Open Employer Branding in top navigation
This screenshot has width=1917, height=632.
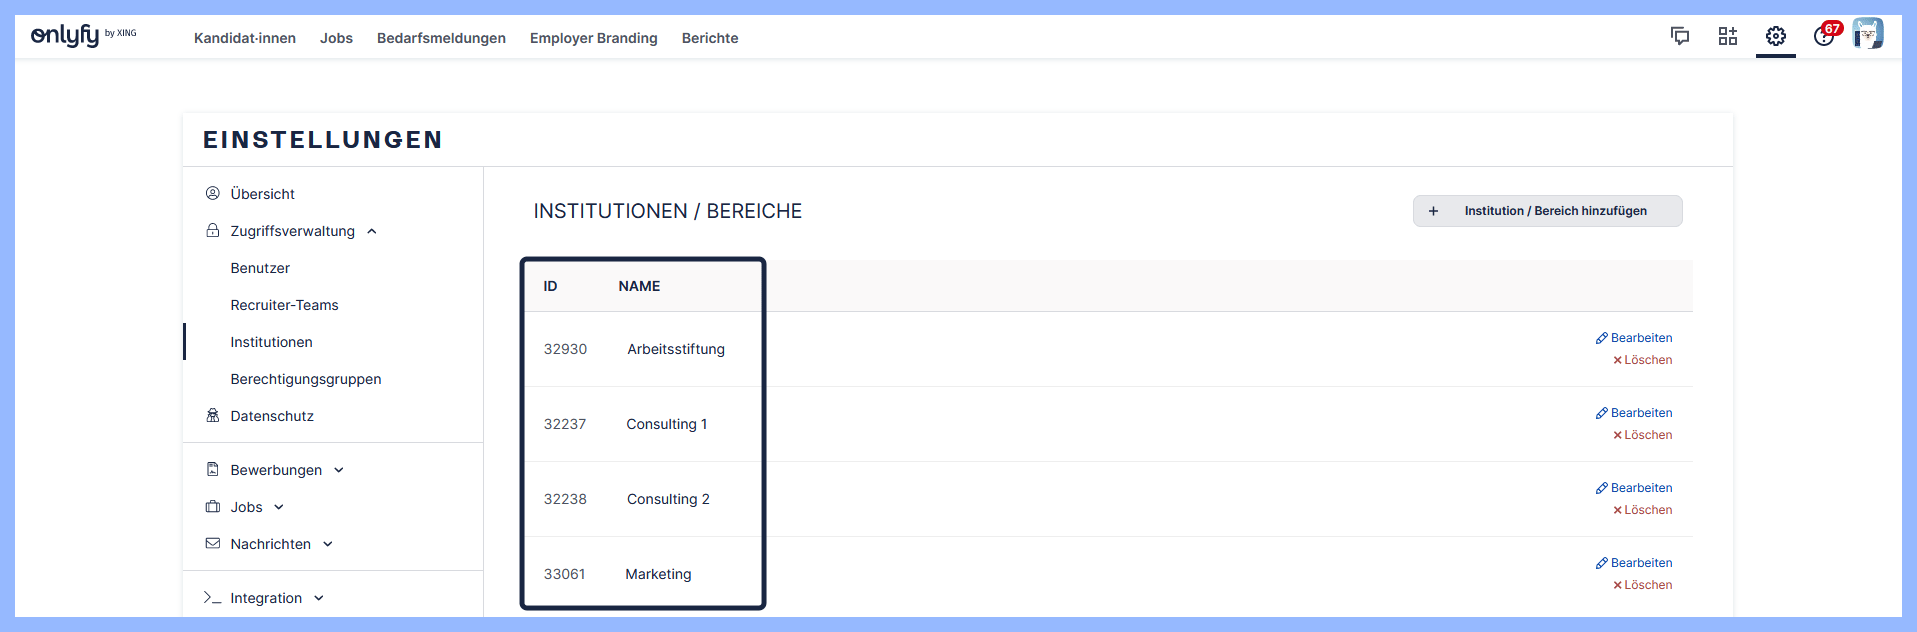(593, 38)
